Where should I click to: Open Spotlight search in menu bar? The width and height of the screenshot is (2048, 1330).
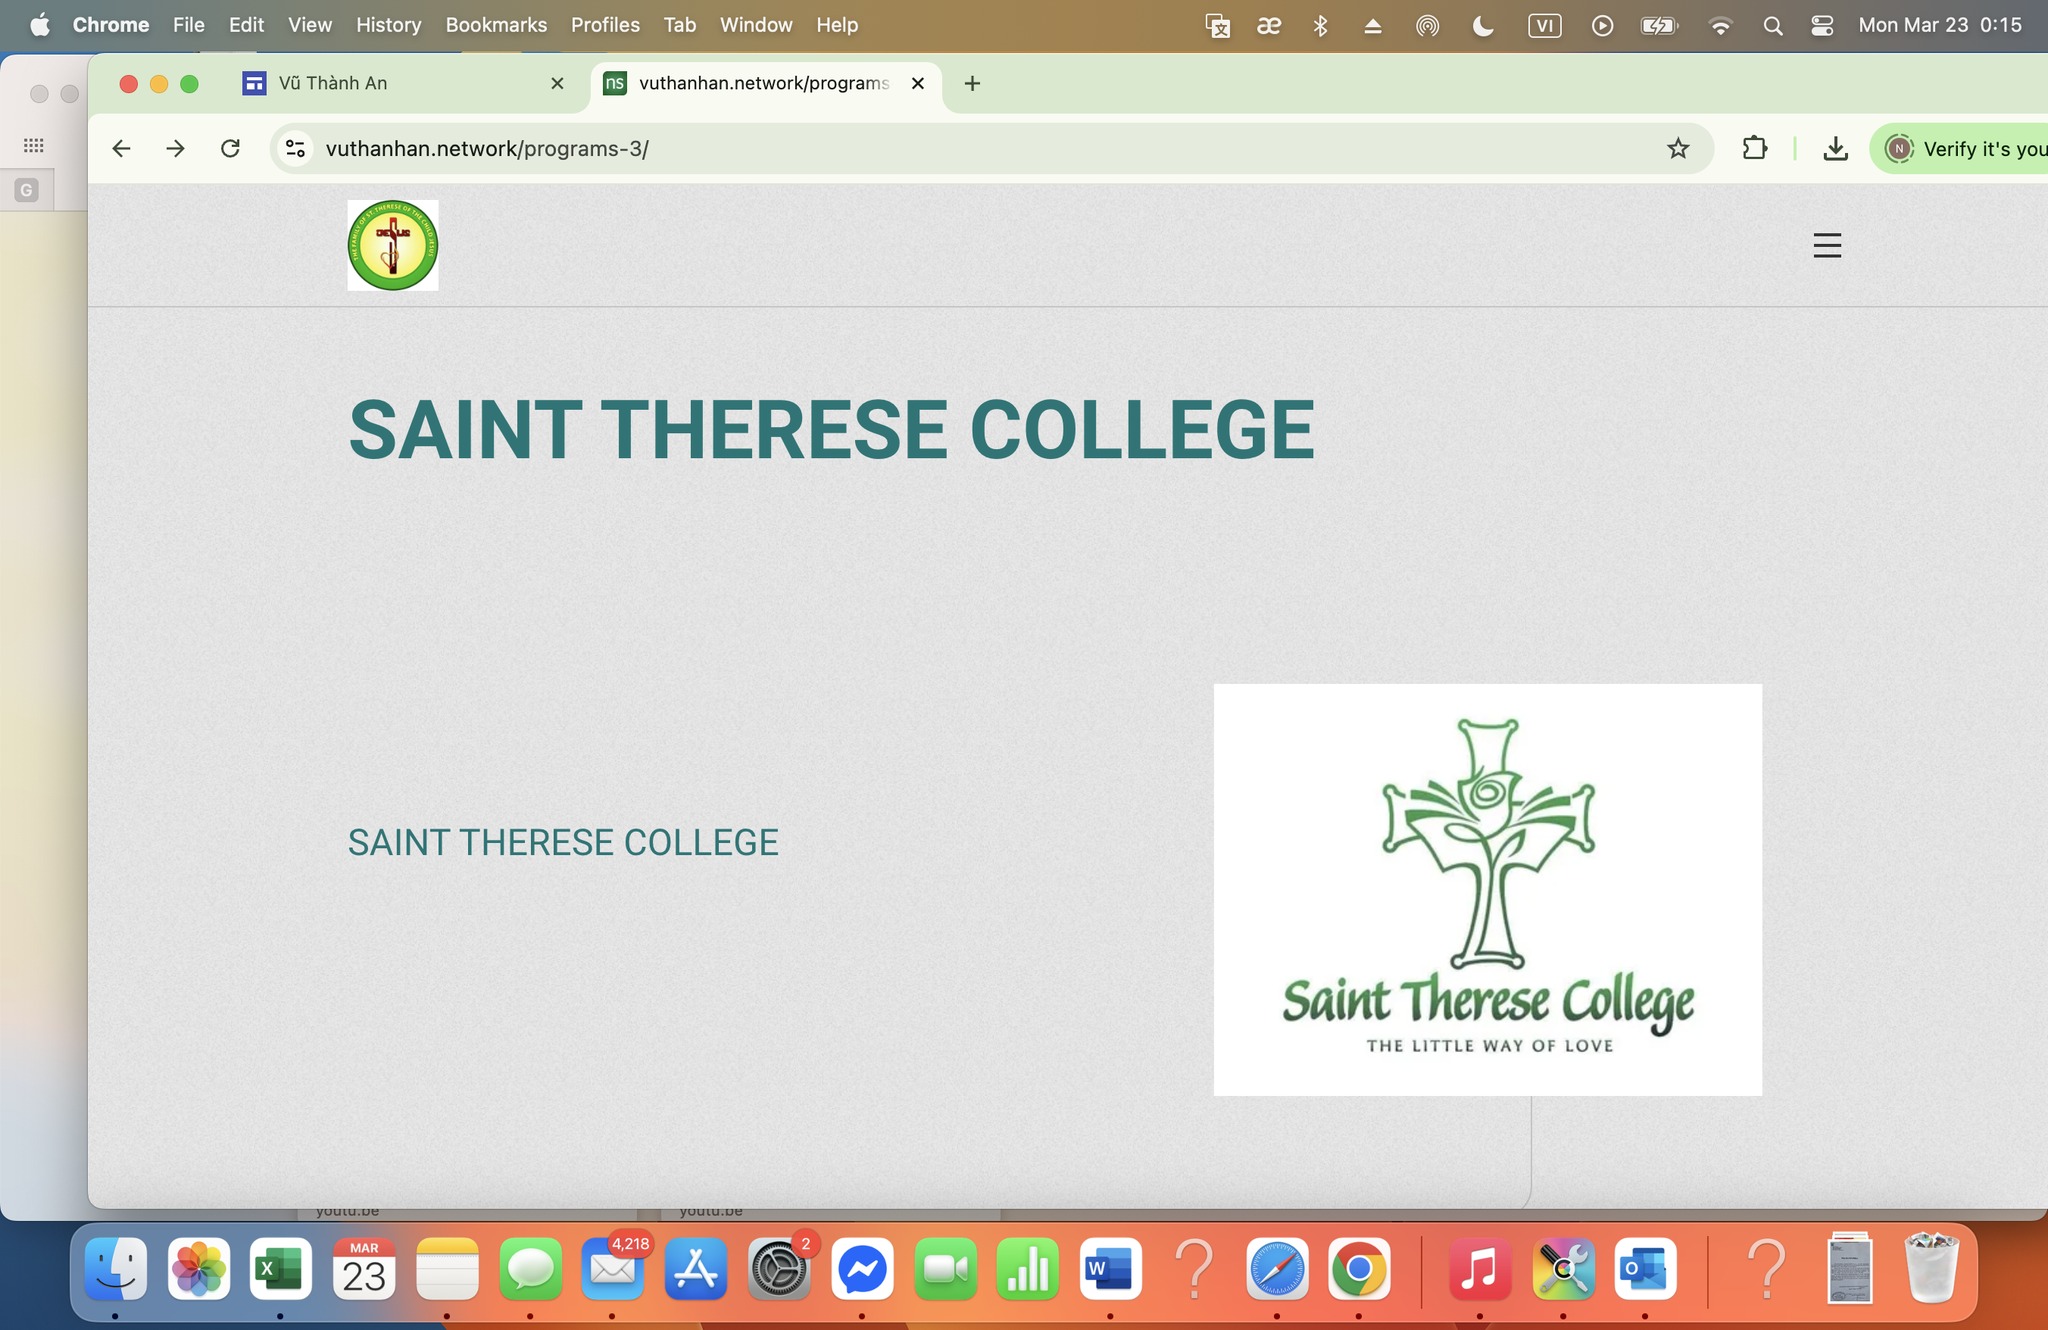[1773, 26]
